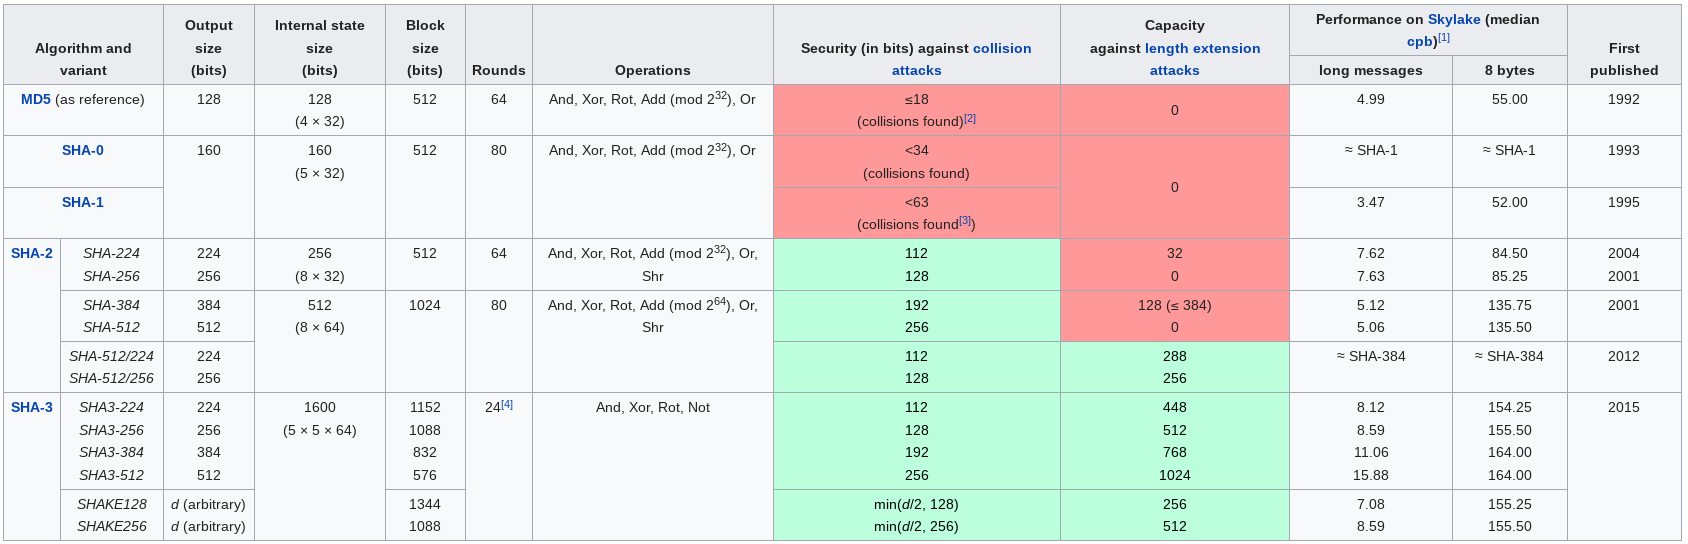
Task: Click the First published column header
Action: pos(1623,59)
